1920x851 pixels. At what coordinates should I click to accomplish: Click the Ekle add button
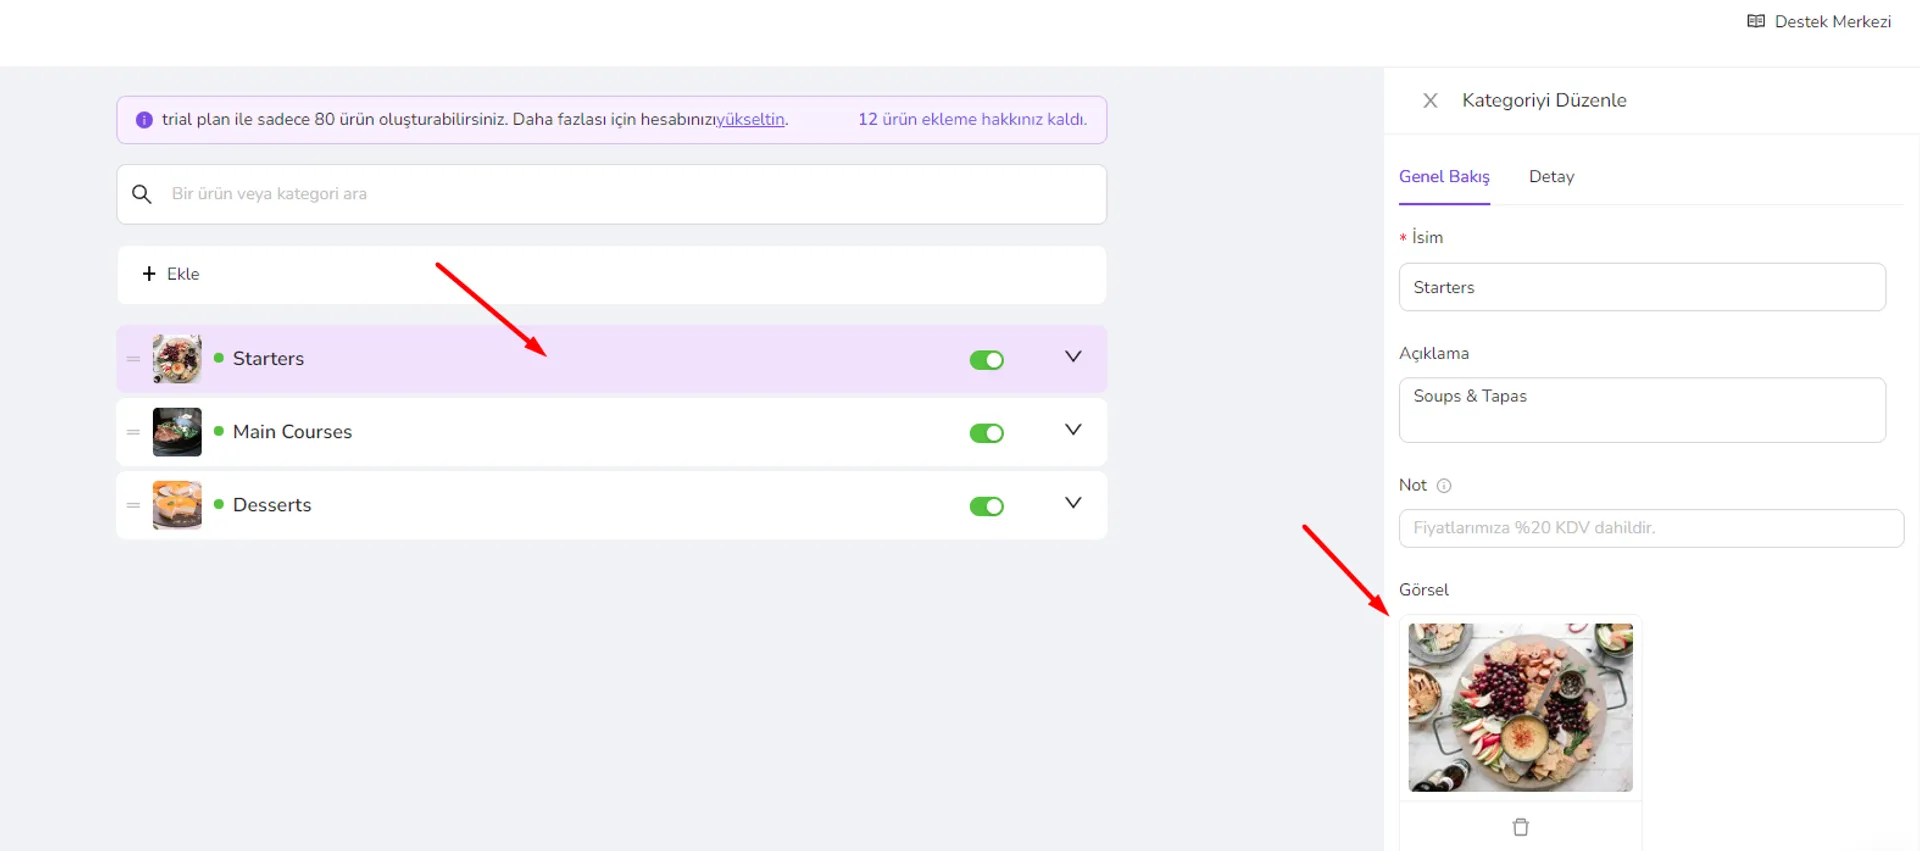[x=171, y=274]
